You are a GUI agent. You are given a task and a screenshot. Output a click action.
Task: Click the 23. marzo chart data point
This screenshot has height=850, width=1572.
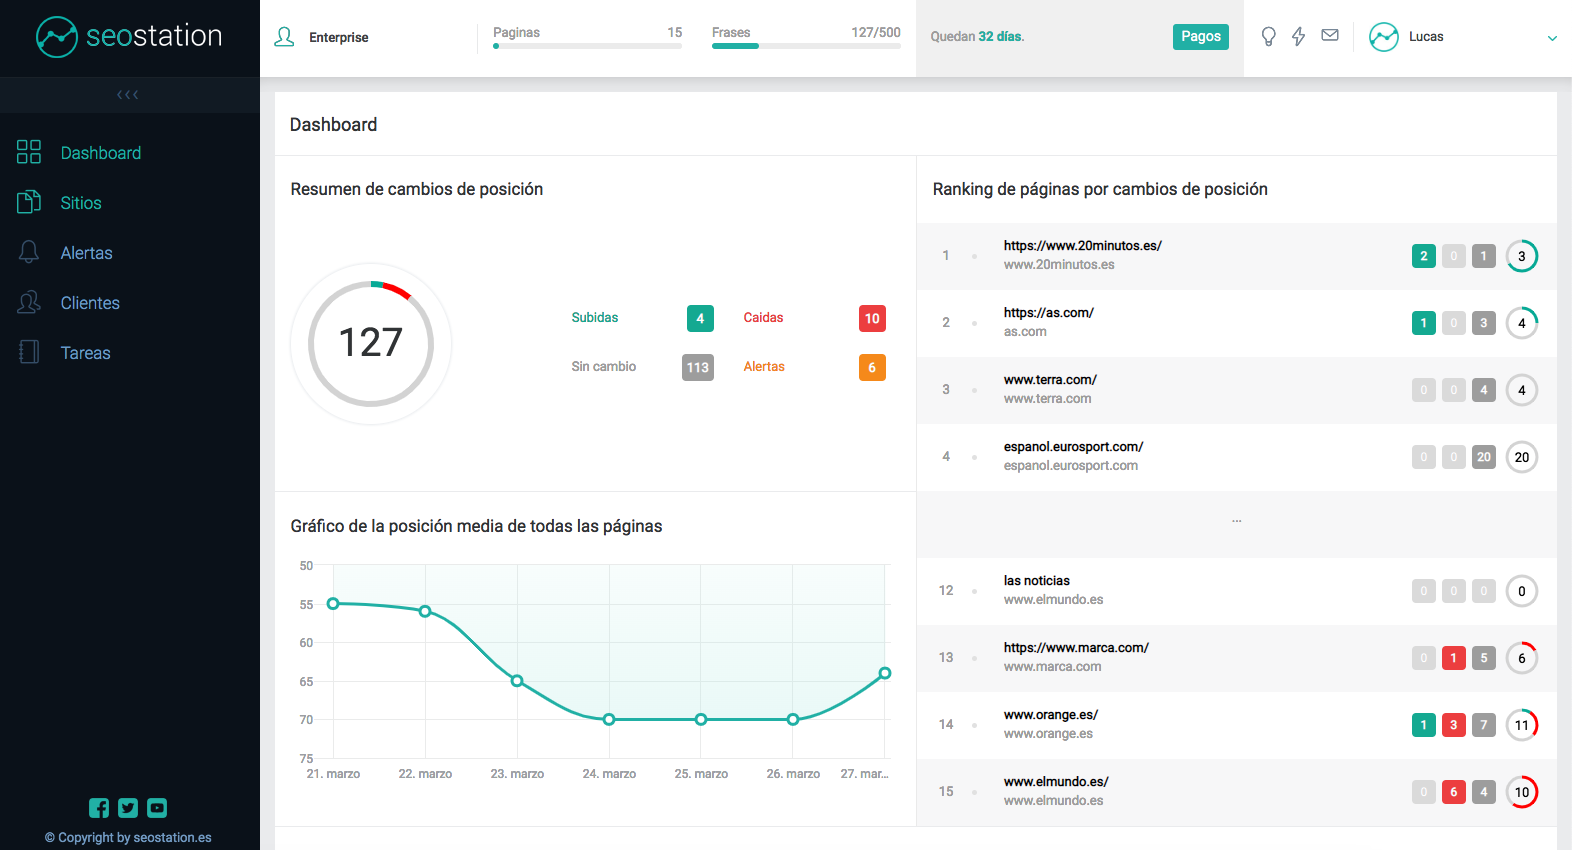(517, 681)
